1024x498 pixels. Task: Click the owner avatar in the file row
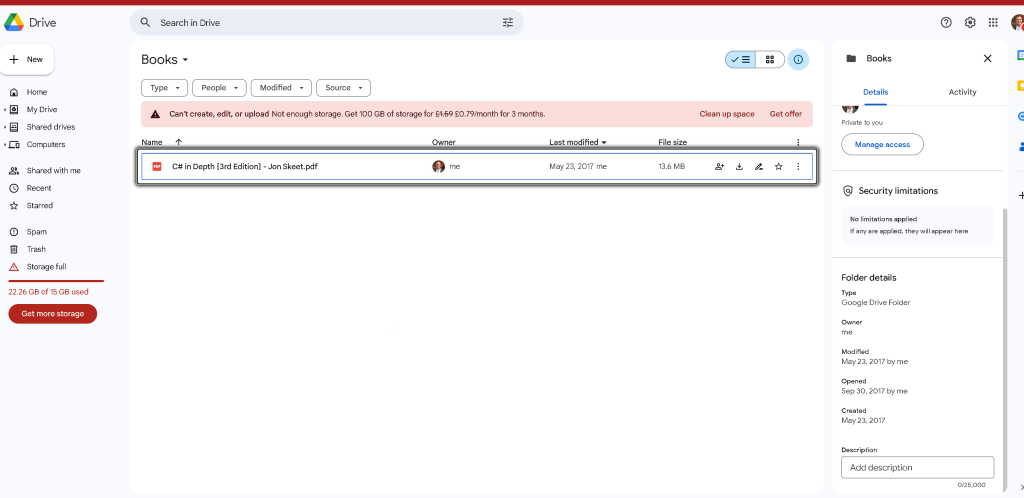(x=438, y=166)
